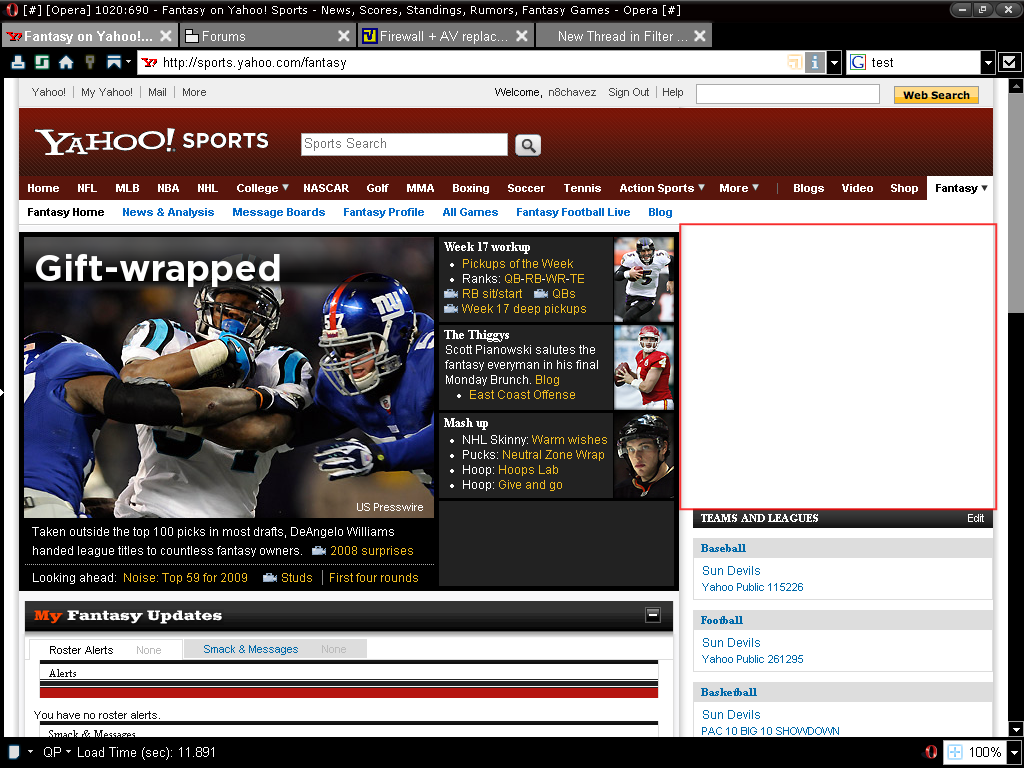Close the Forums tab

point(344,36)
